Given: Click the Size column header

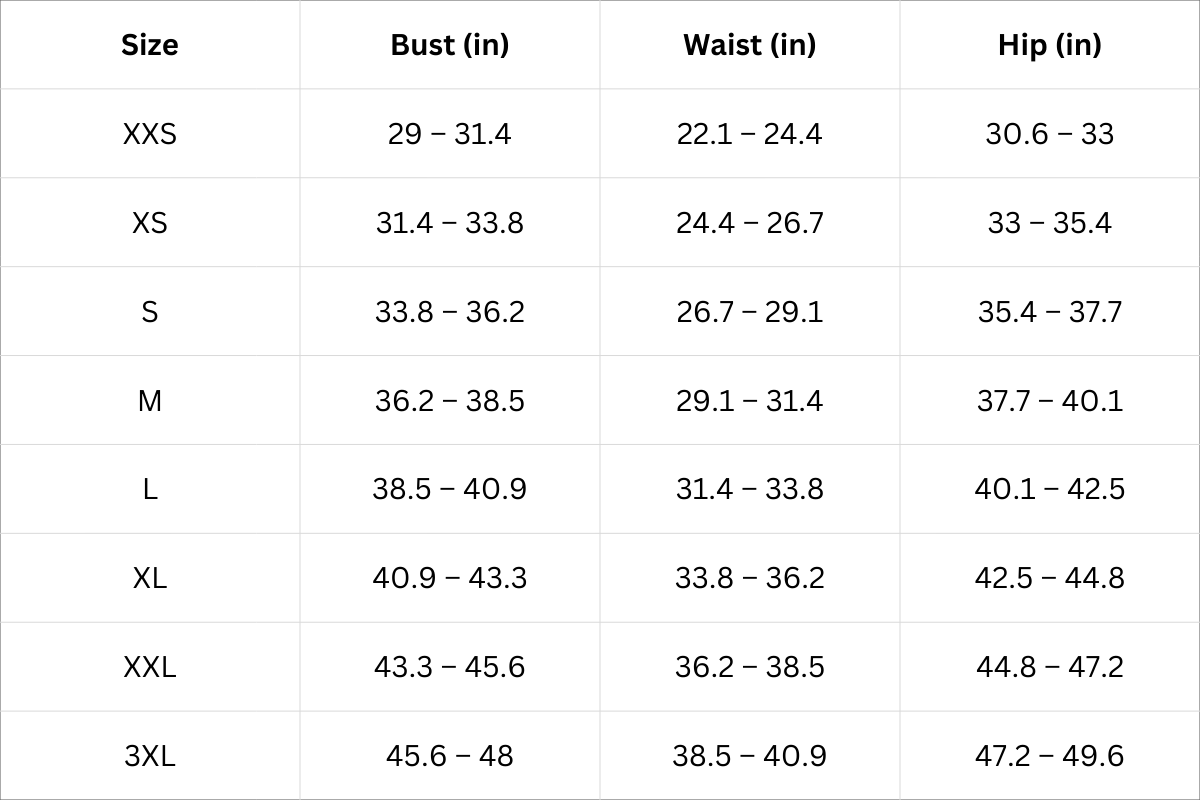Looking at the screenshot, I should pos(150,45).
